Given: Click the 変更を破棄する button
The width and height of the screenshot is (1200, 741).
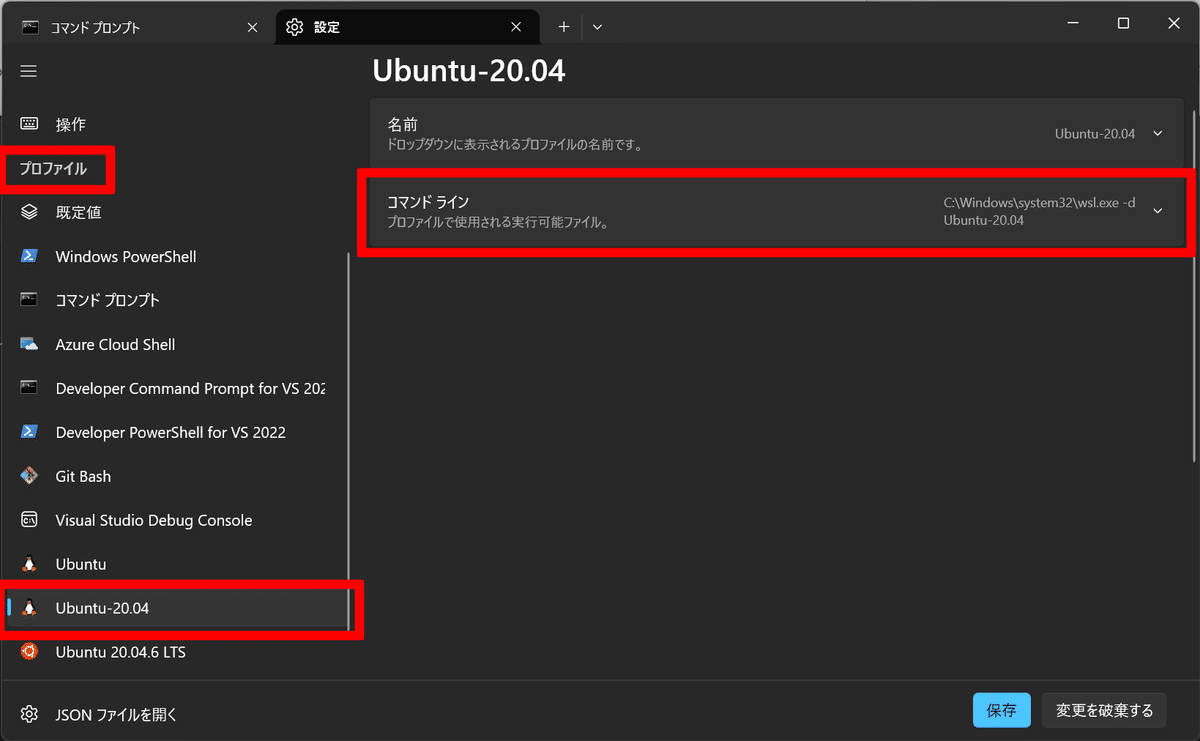Looking at the screenshot, I should tap(1104, 710).
